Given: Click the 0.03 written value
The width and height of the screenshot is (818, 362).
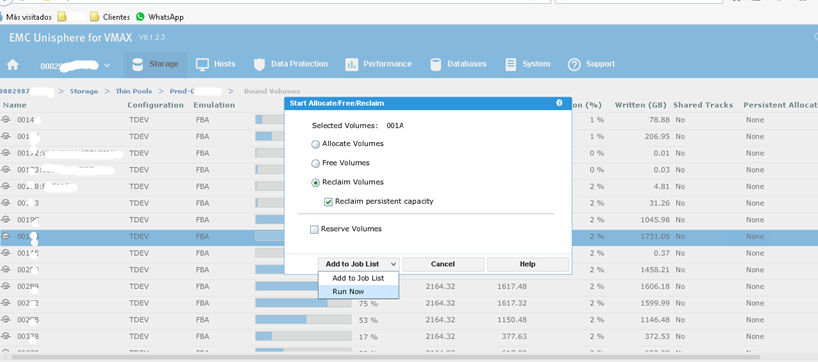Looking at the screenshot, I should 662,170.
